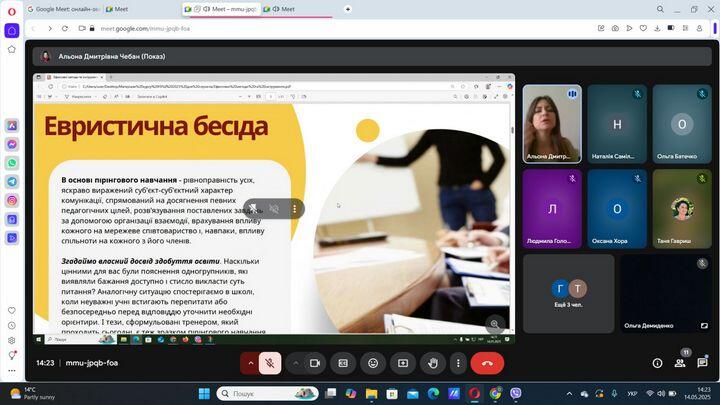Start presenting your screen
This screenshot has width=720, height=405.
(x=403, y=363)
